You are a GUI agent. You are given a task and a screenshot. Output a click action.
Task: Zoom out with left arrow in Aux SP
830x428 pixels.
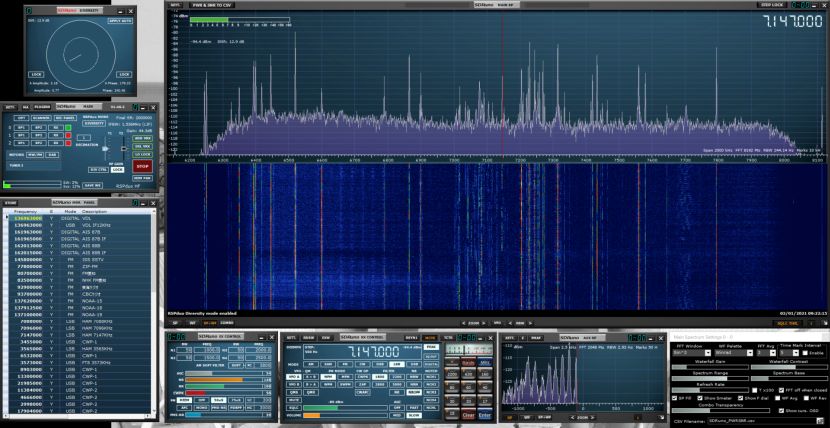click(x=572, y=417)
